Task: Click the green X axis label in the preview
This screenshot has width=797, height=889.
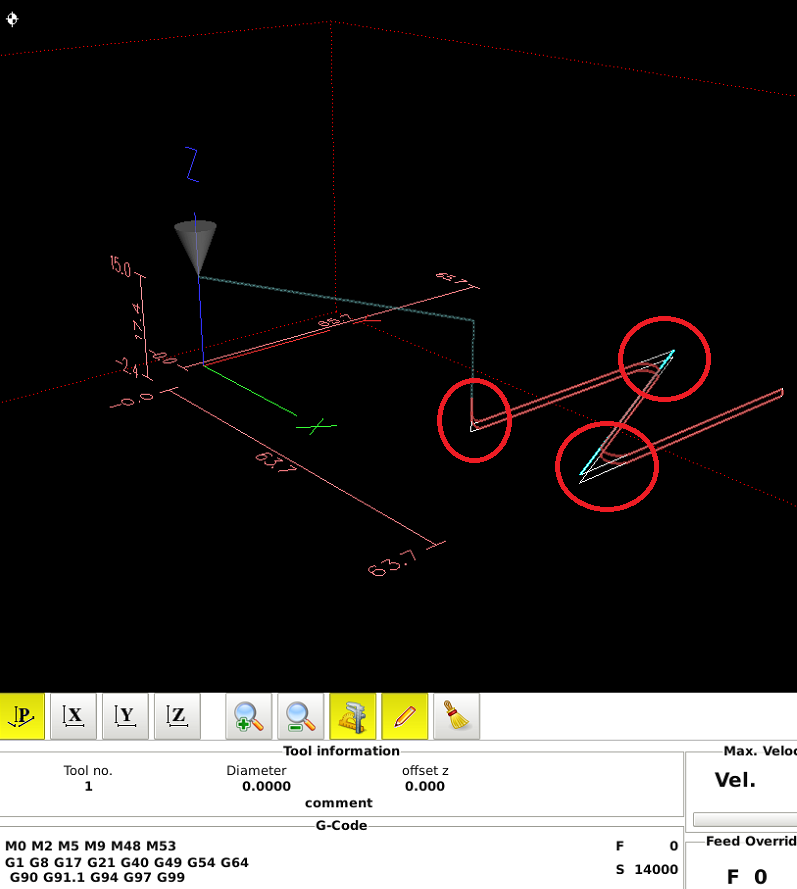Action: pyautogui.click(x=316, y=426)
